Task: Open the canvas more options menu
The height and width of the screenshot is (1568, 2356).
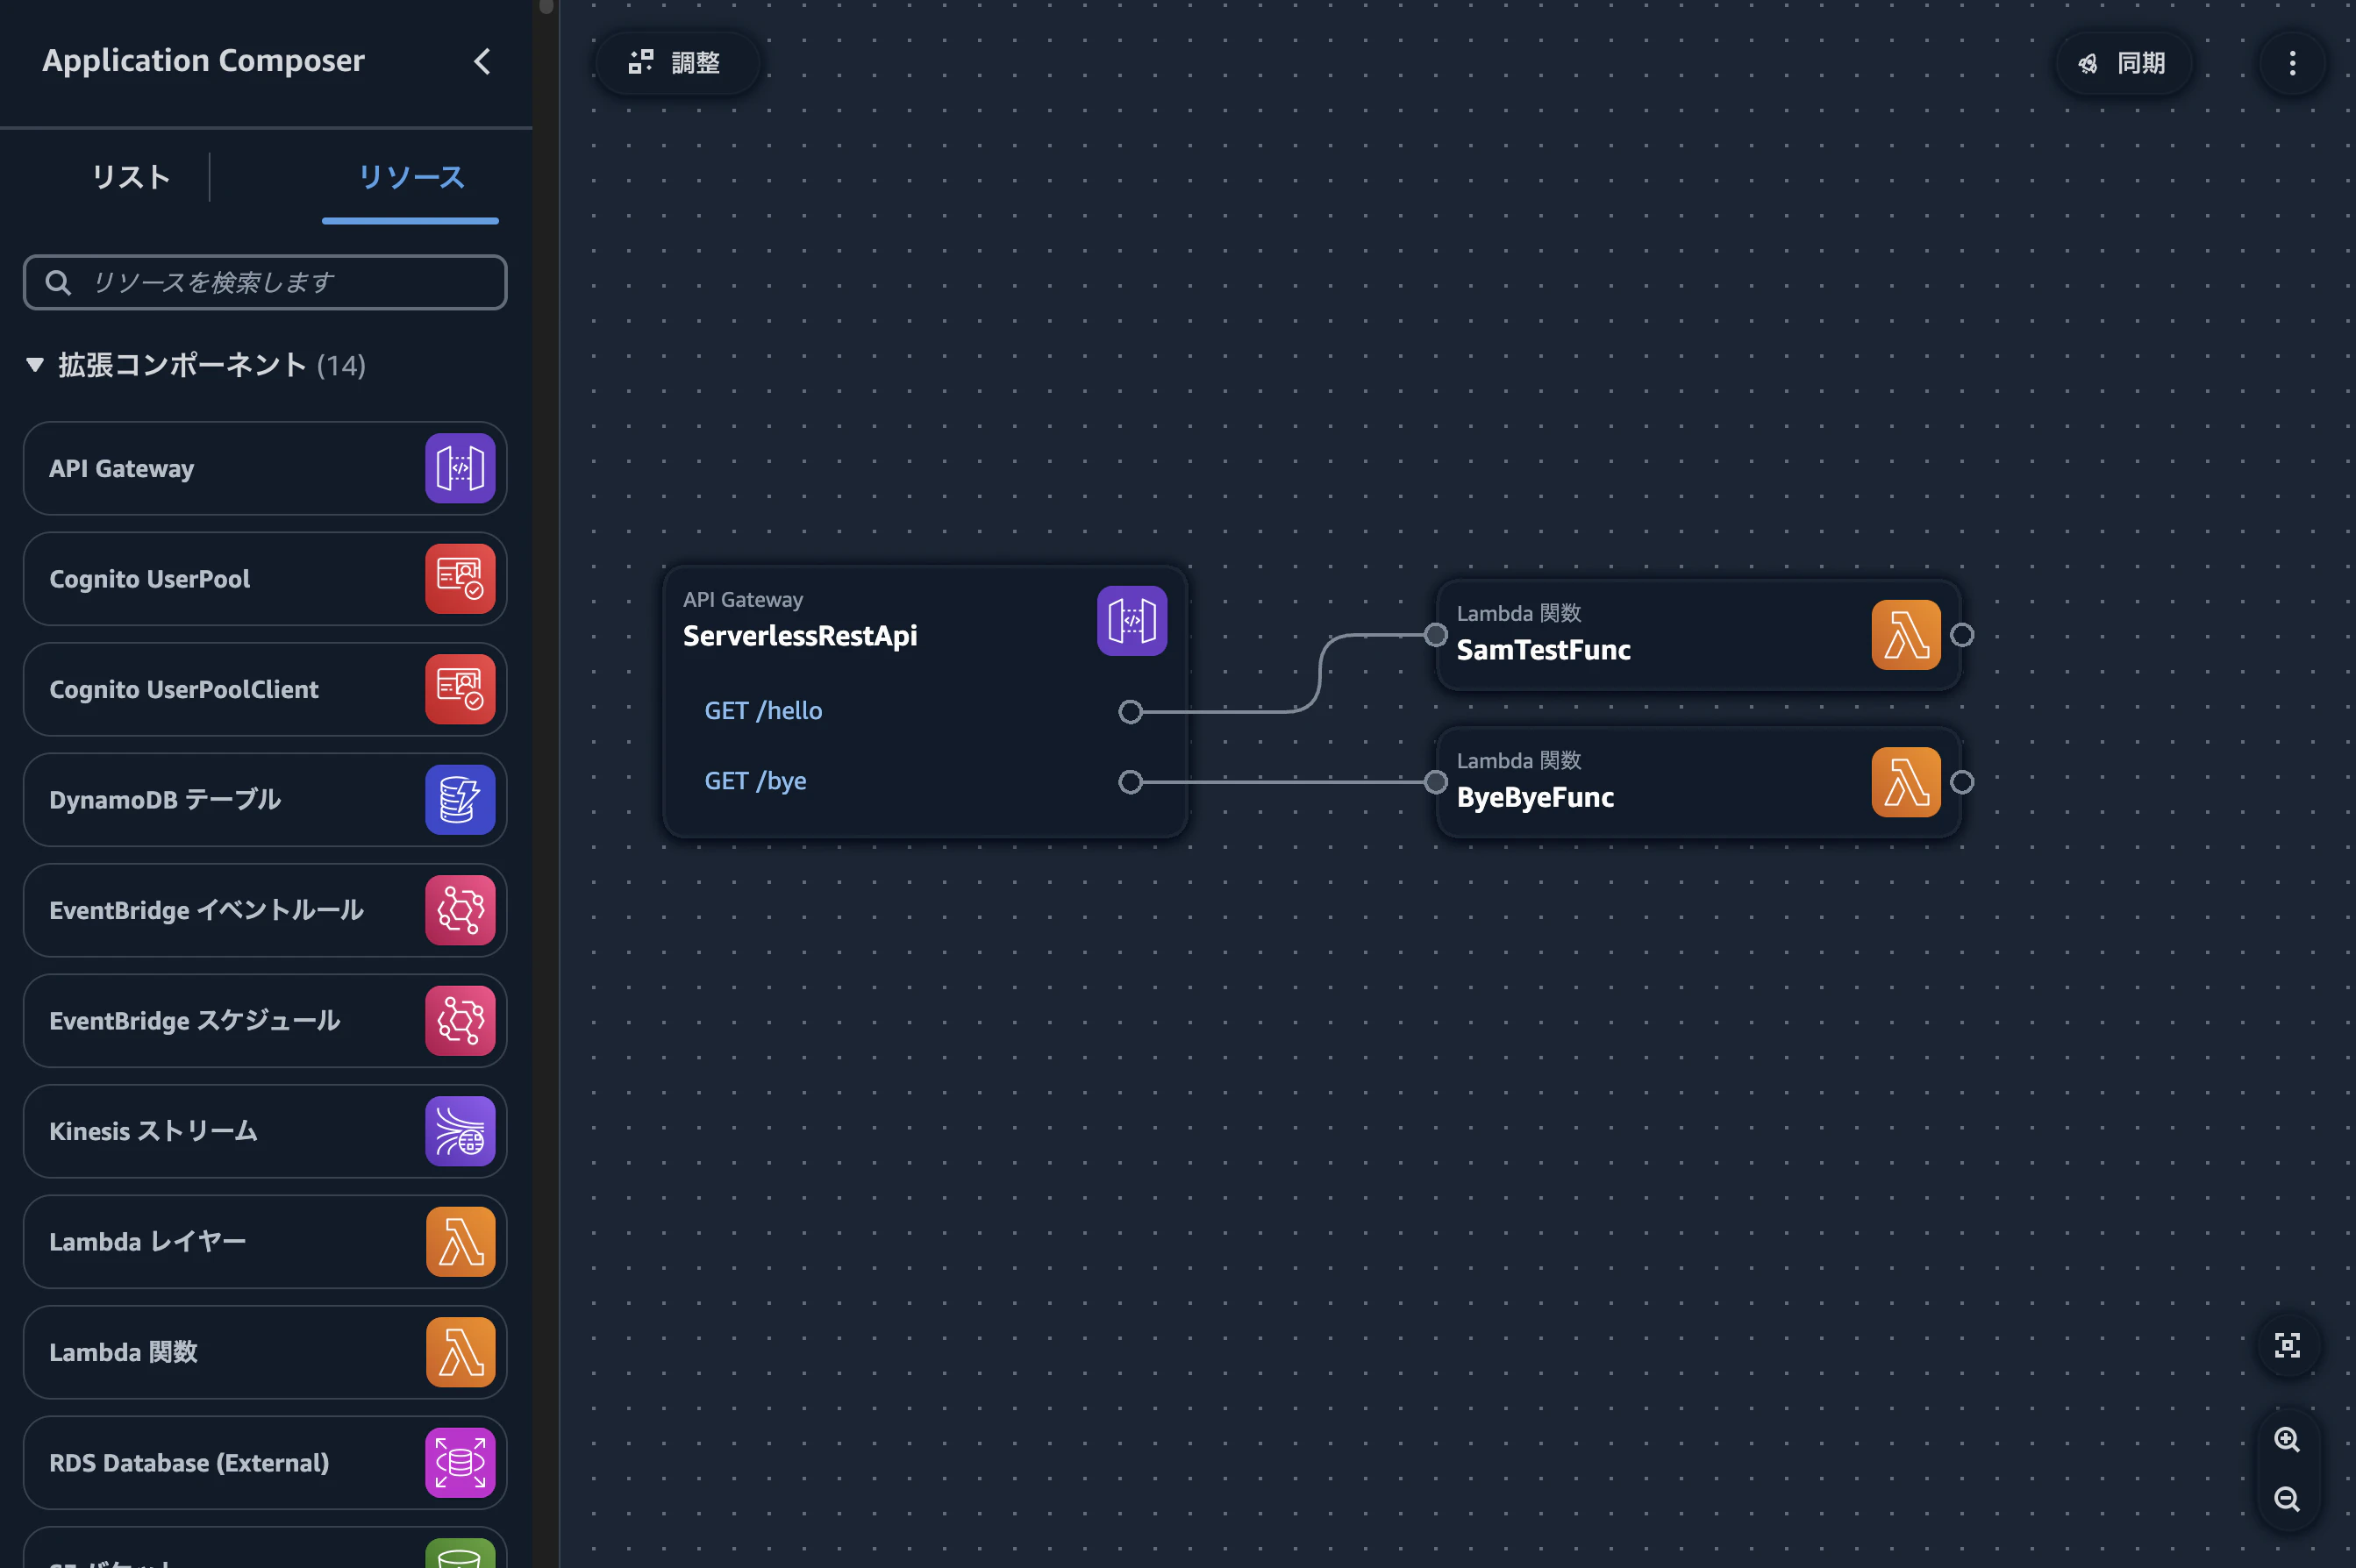Action: [2292, 63]
